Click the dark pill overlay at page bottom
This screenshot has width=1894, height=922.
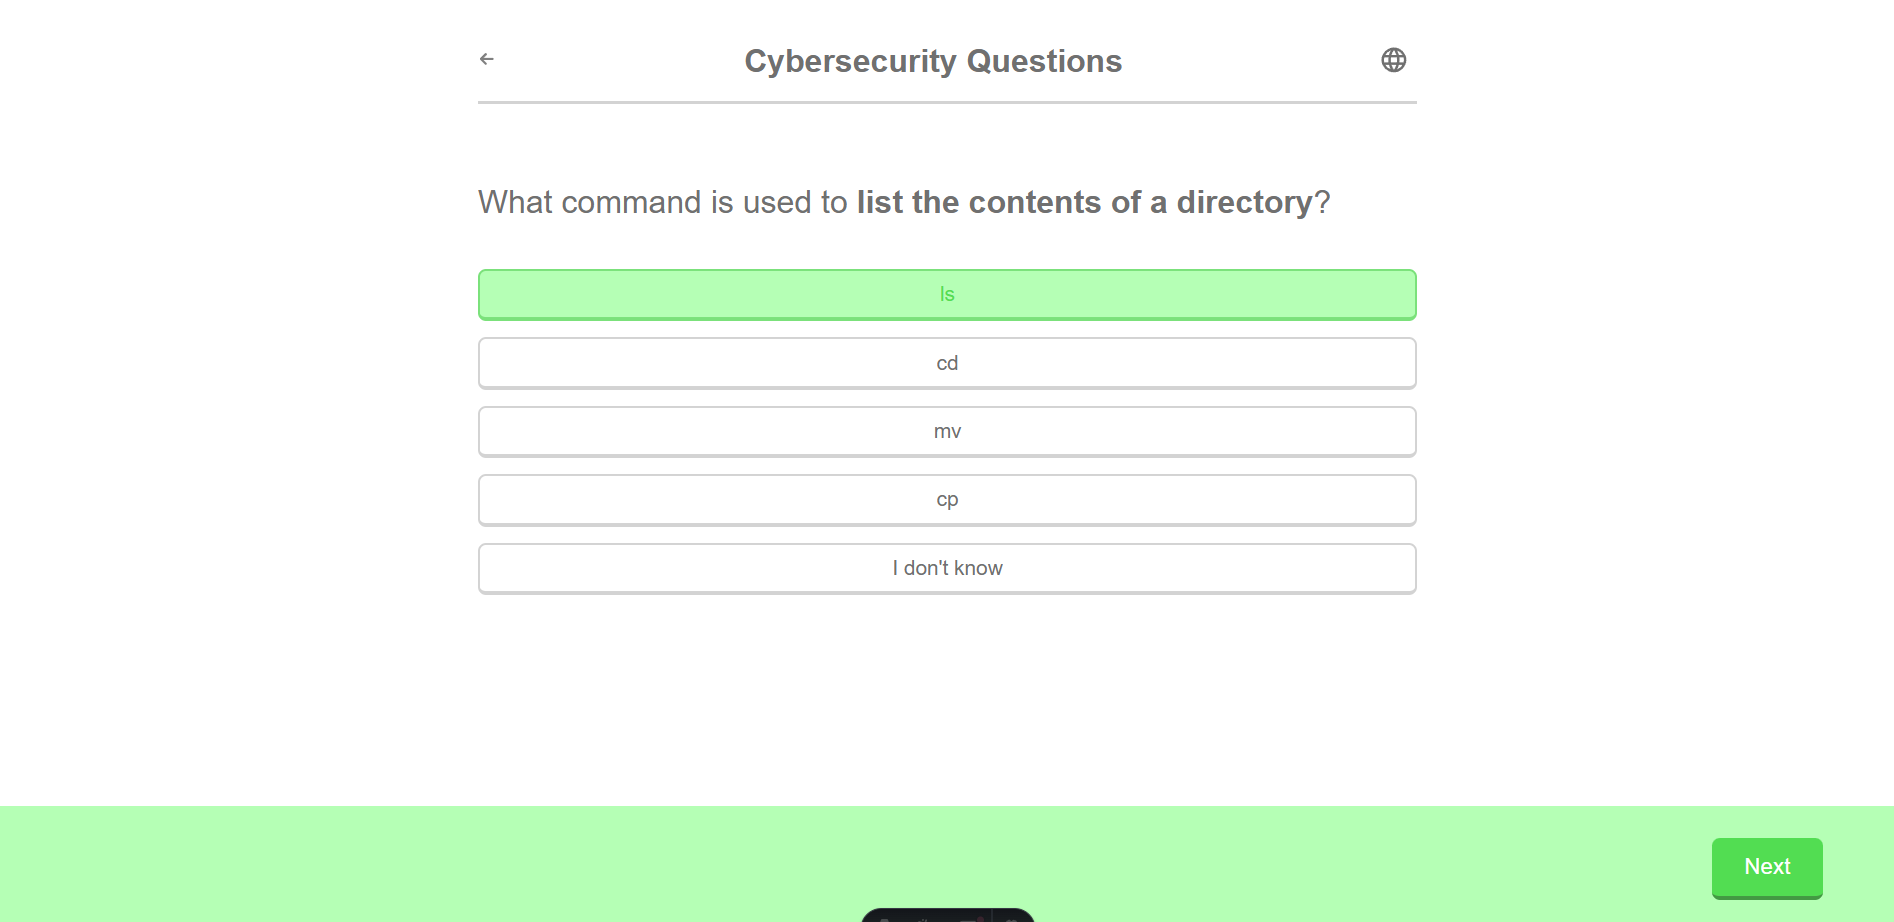coord(947,915)
